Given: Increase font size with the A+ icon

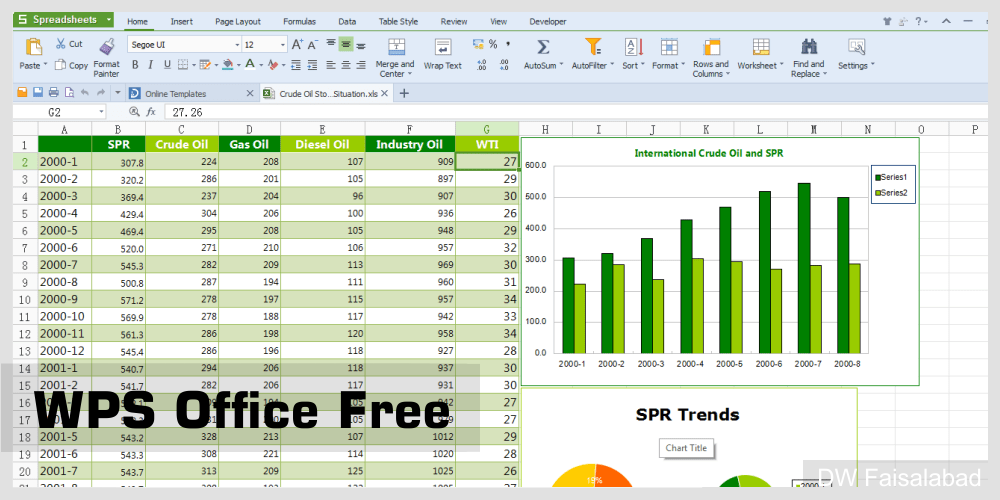Looking at the screenshot, I should 297,45.
